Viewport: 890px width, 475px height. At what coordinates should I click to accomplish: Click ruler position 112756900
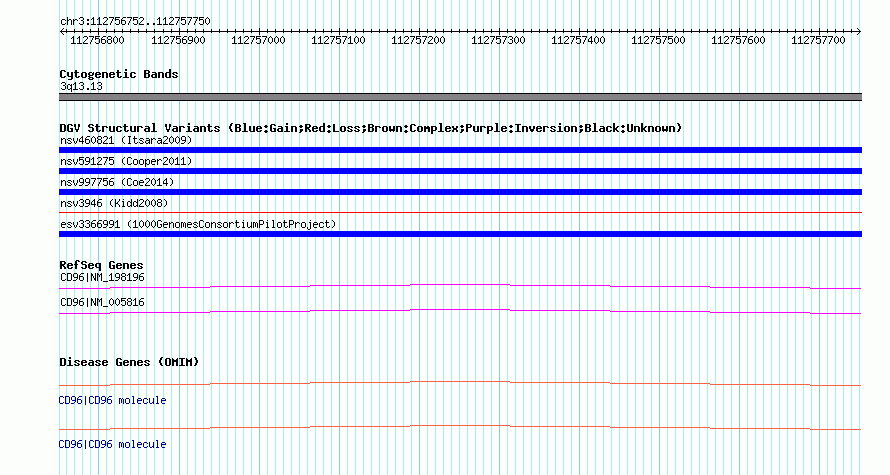[178, 40]
